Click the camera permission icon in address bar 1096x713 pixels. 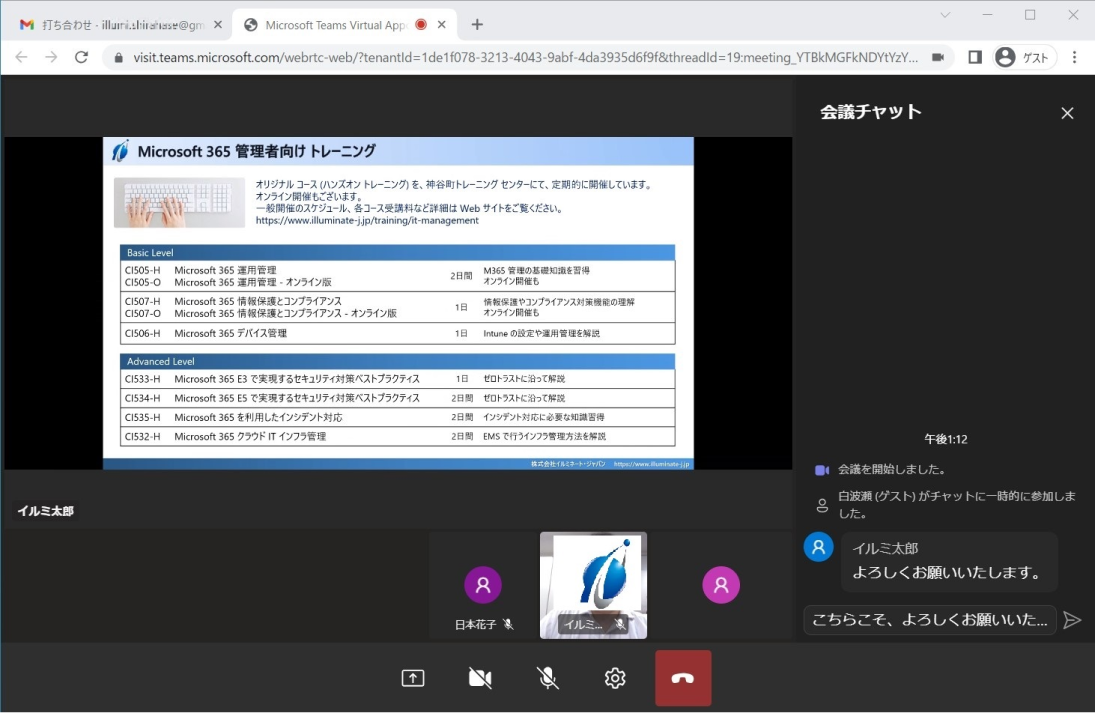coord(938,57)
